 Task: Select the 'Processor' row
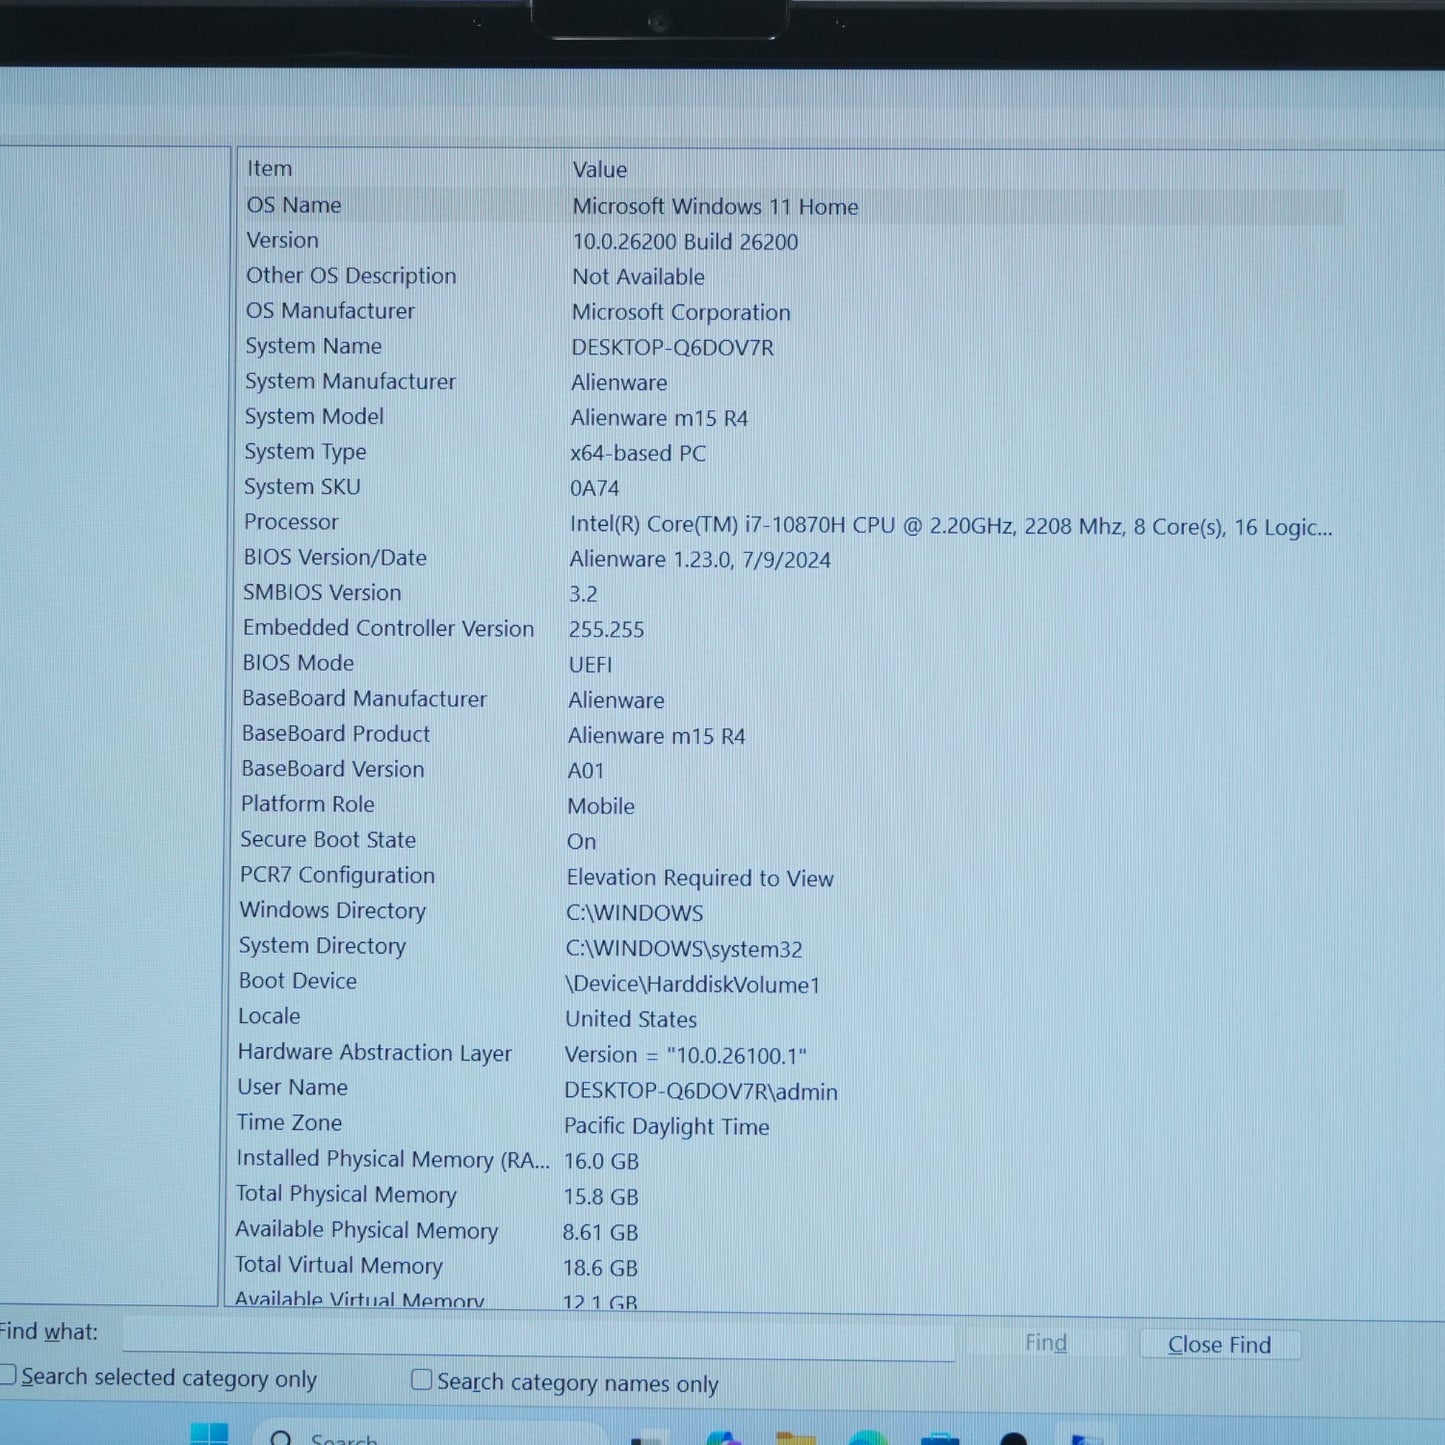(291, 522)
